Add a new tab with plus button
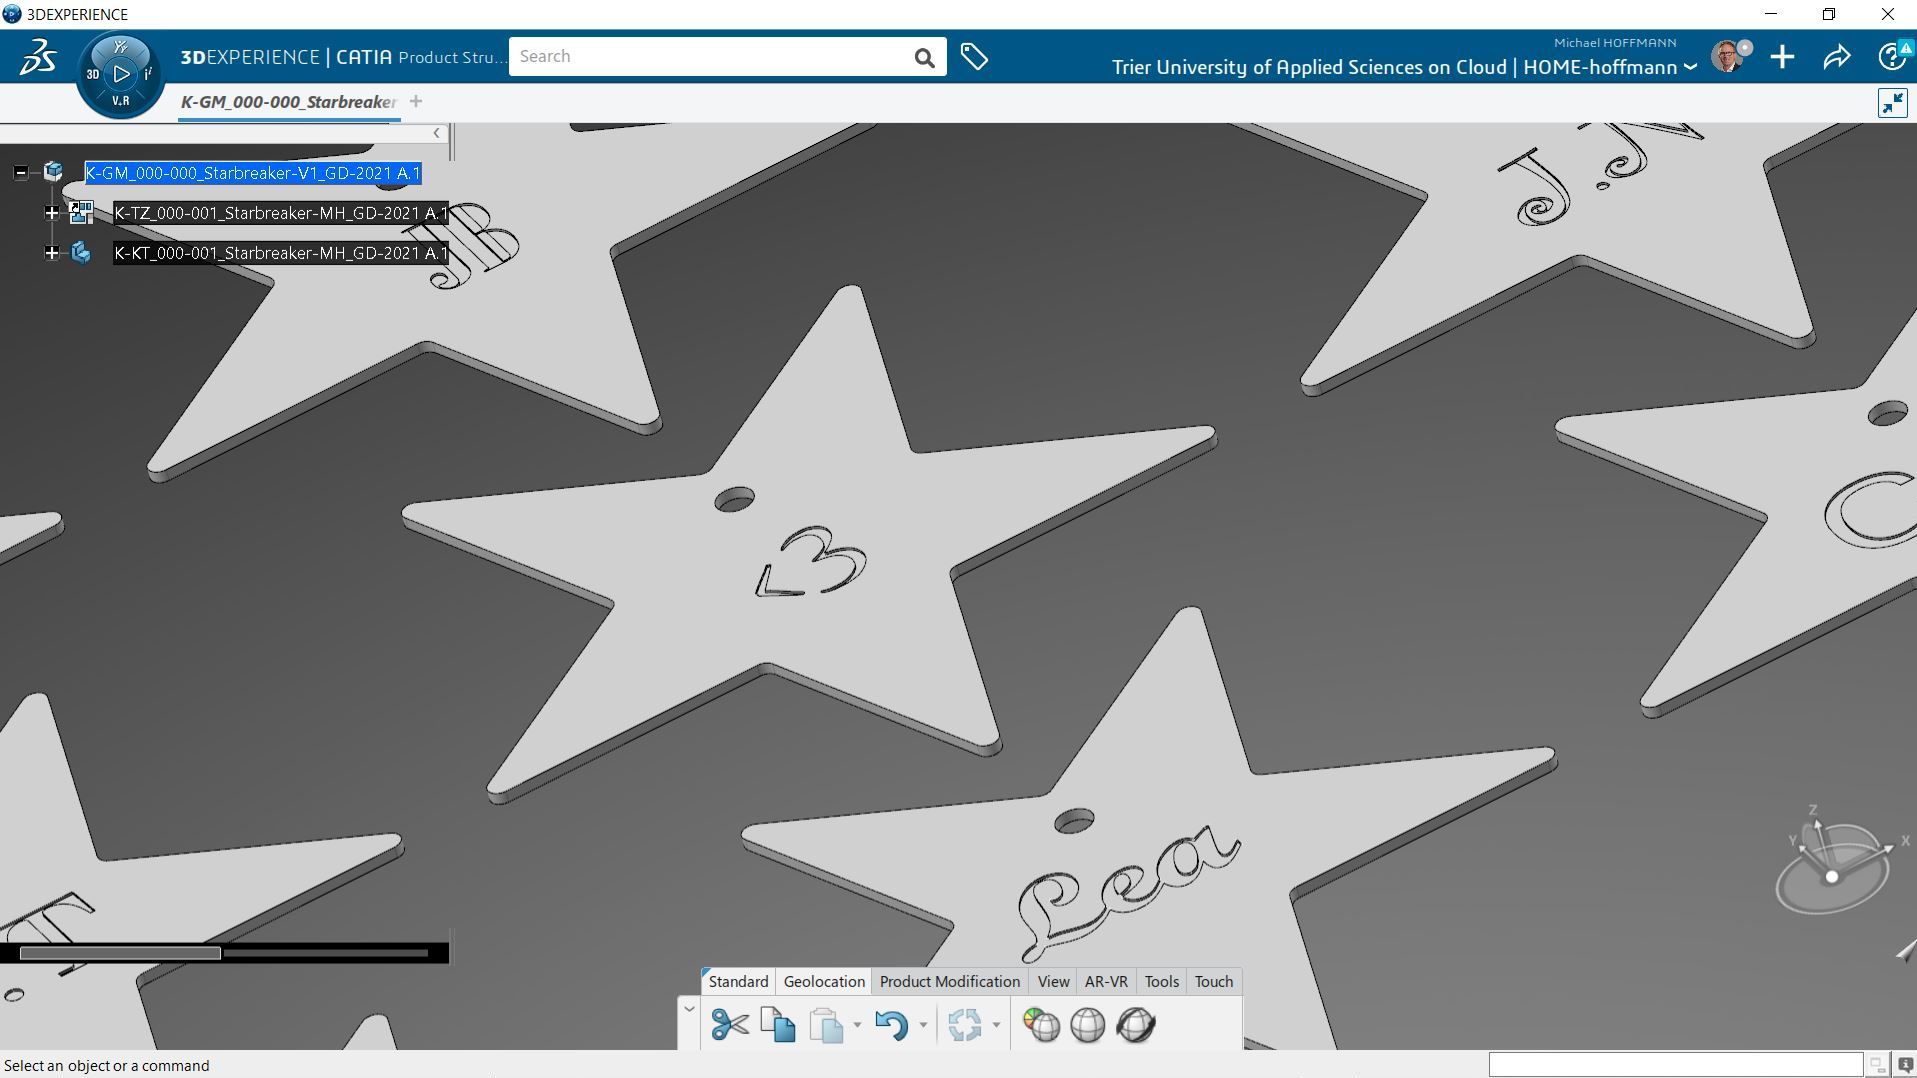The width and height of the screenshot is (1917, 1078). coord(416,101)
